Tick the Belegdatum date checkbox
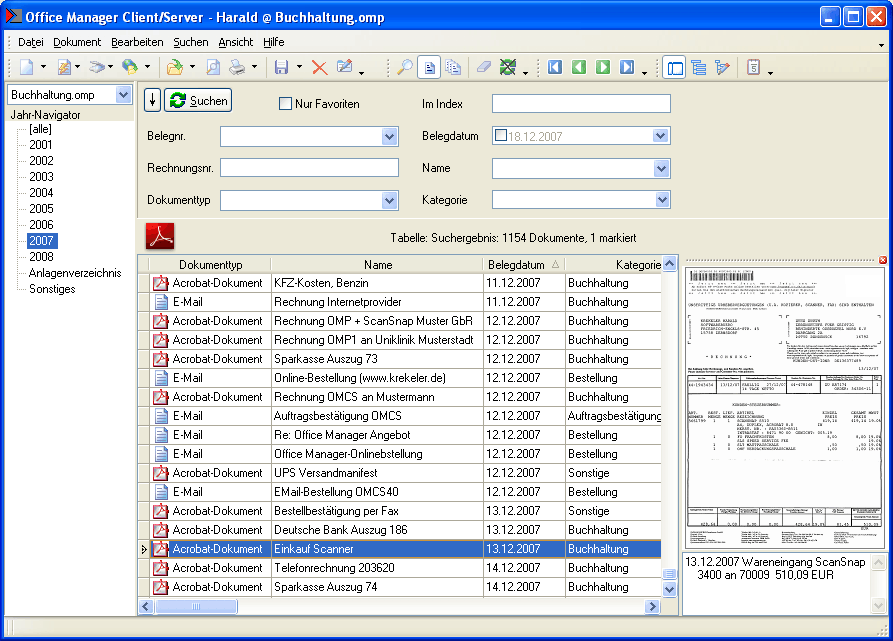The width and height of the screenshot is (893, 641). point(501,135)
